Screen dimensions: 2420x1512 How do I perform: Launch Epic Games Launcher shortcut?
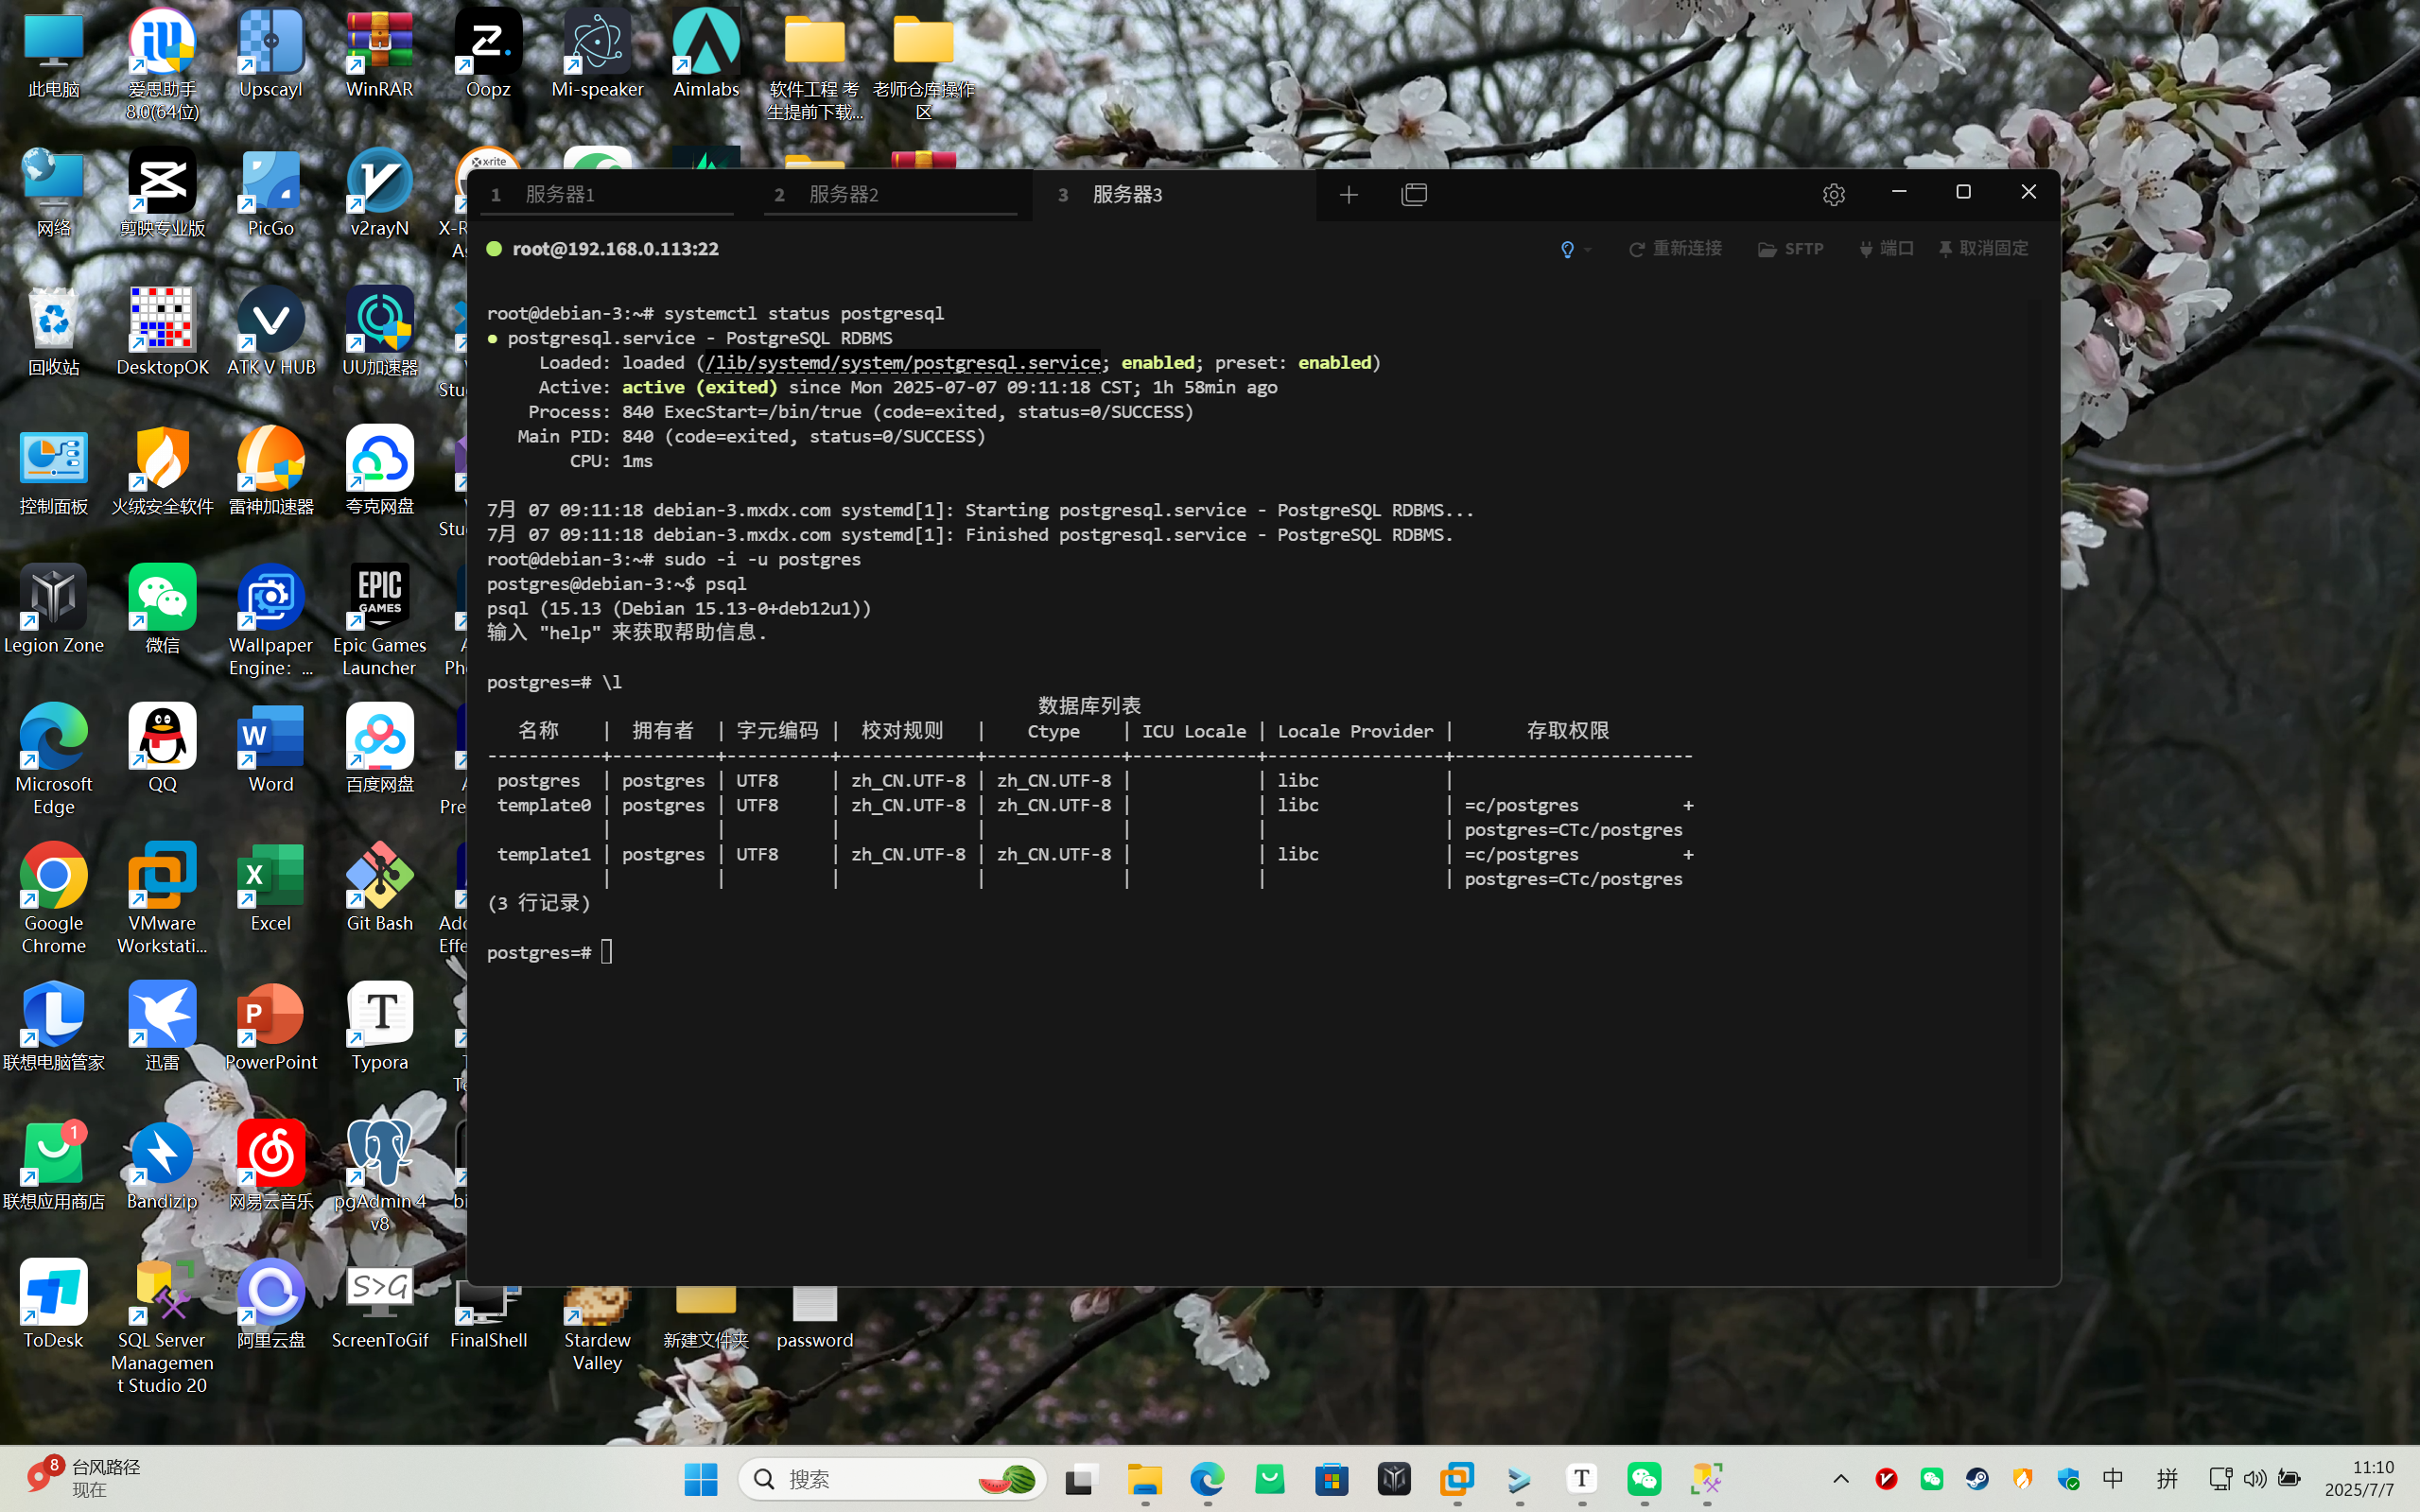pyautogui.click(x=380, y=622)
